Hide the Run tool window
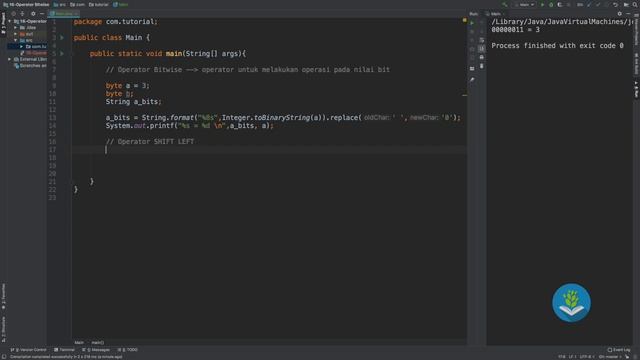 click(628, 13)
